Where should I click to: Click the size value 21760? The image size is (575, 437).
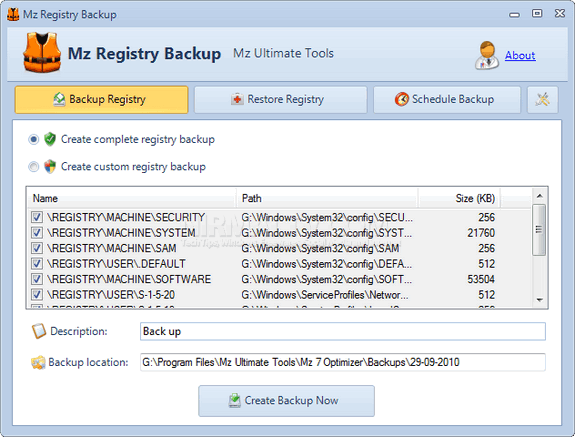pyautogui.click(x=481, y=233)
